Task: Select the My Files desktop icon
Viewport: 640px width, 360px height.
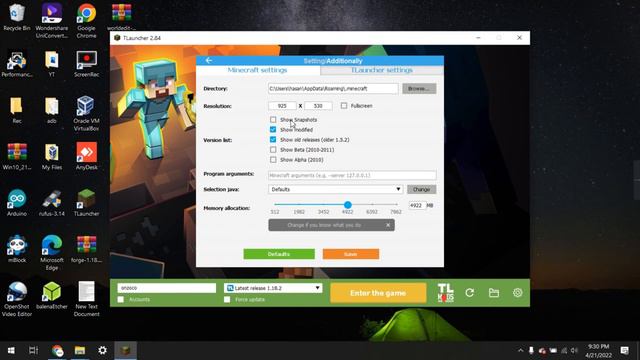Action: click(51, 156)
